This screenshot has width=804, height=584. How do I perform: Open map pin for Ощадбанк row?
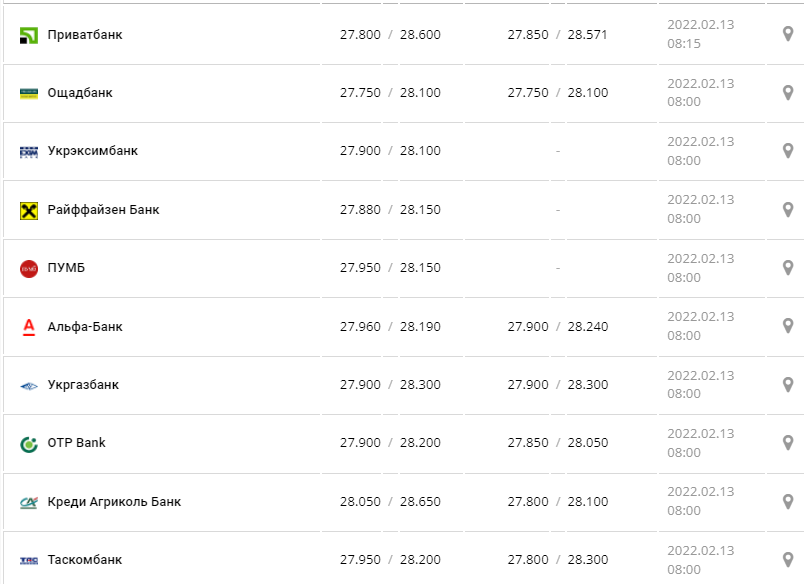click(787, 93)
